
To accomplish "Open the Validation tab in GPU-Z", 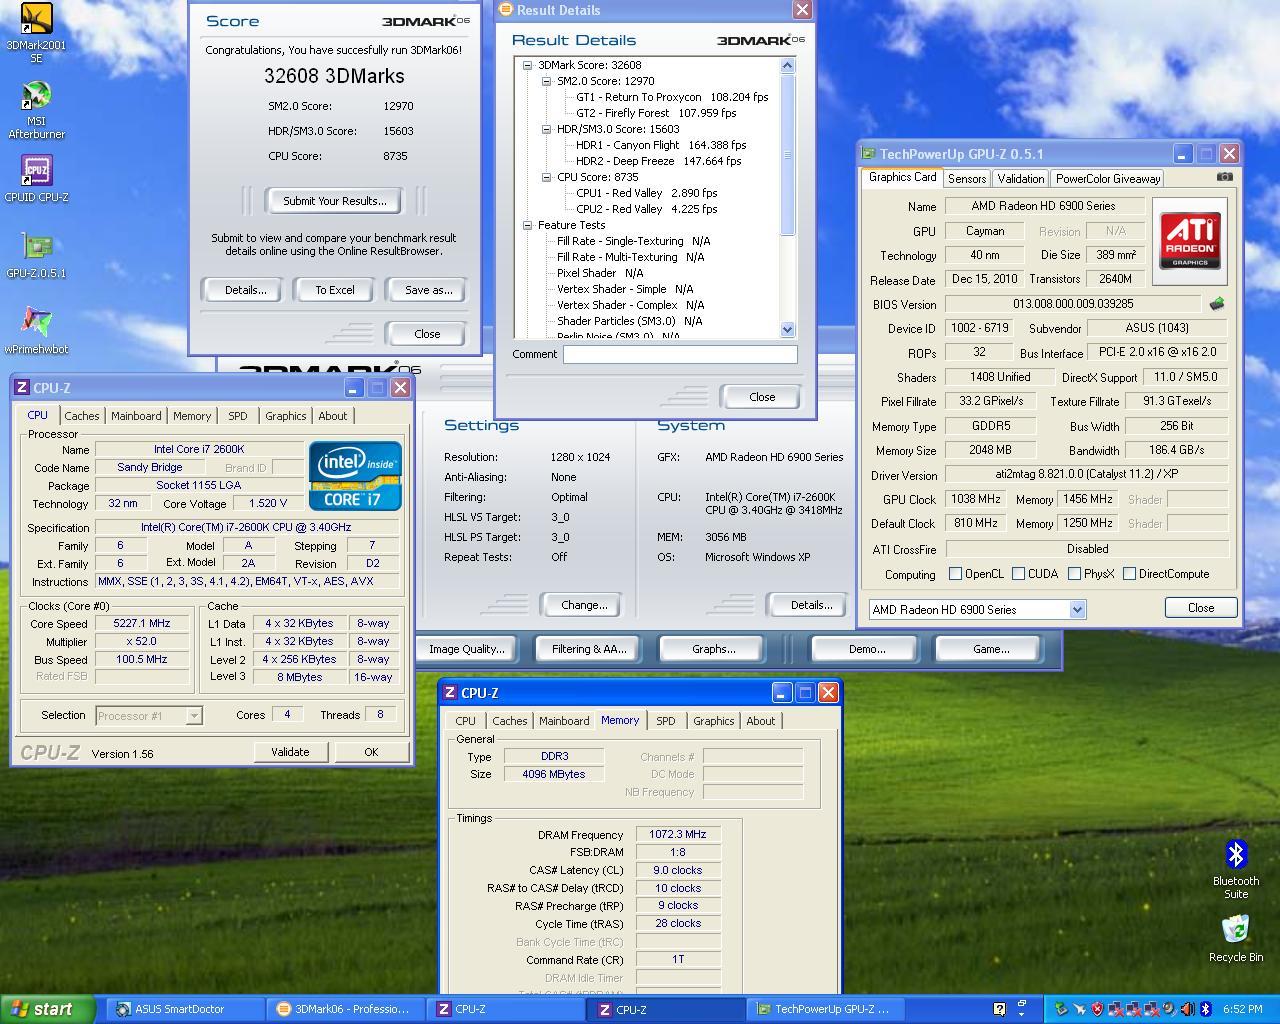I will 1021,179.
